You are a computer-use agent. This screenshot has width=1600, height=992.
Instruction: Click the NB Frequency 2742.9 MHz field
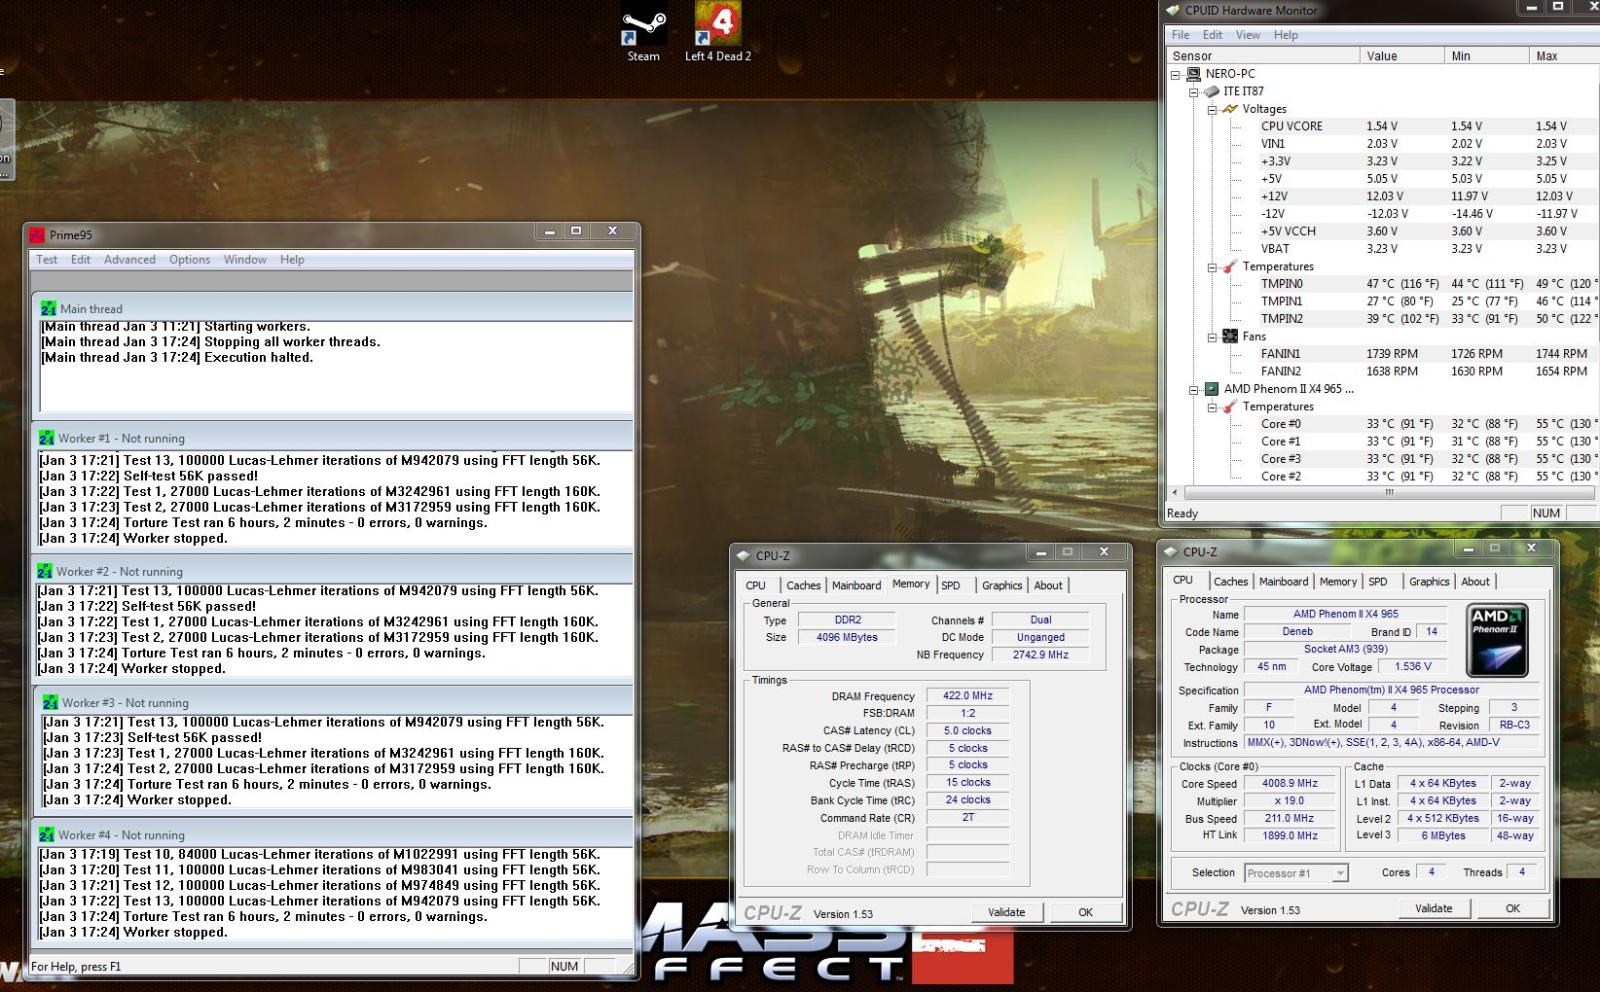[1040, 655]
